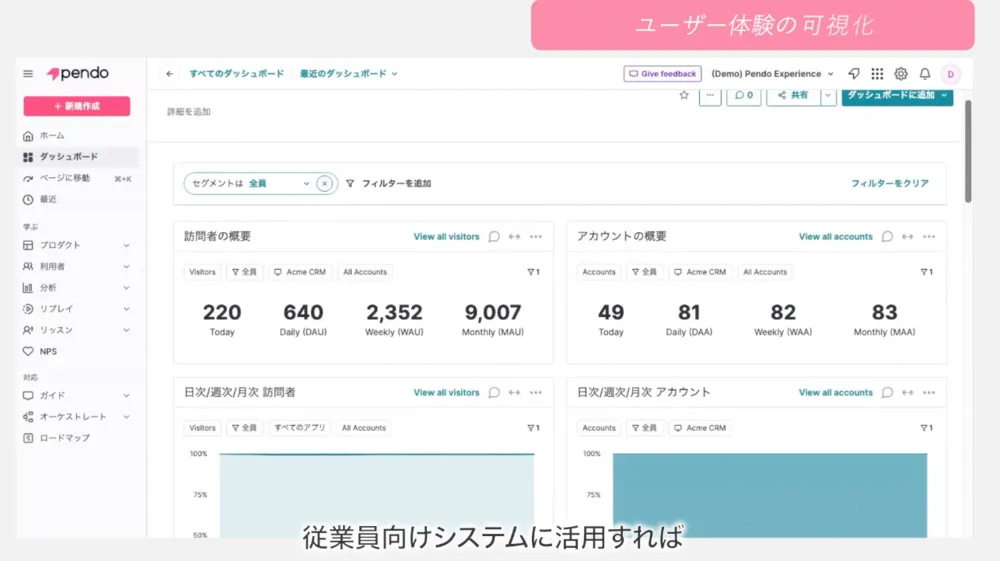Viewport: 1000px width, 561px height.
Task: Open ロードマップ in sidebar
Action: 77,438
